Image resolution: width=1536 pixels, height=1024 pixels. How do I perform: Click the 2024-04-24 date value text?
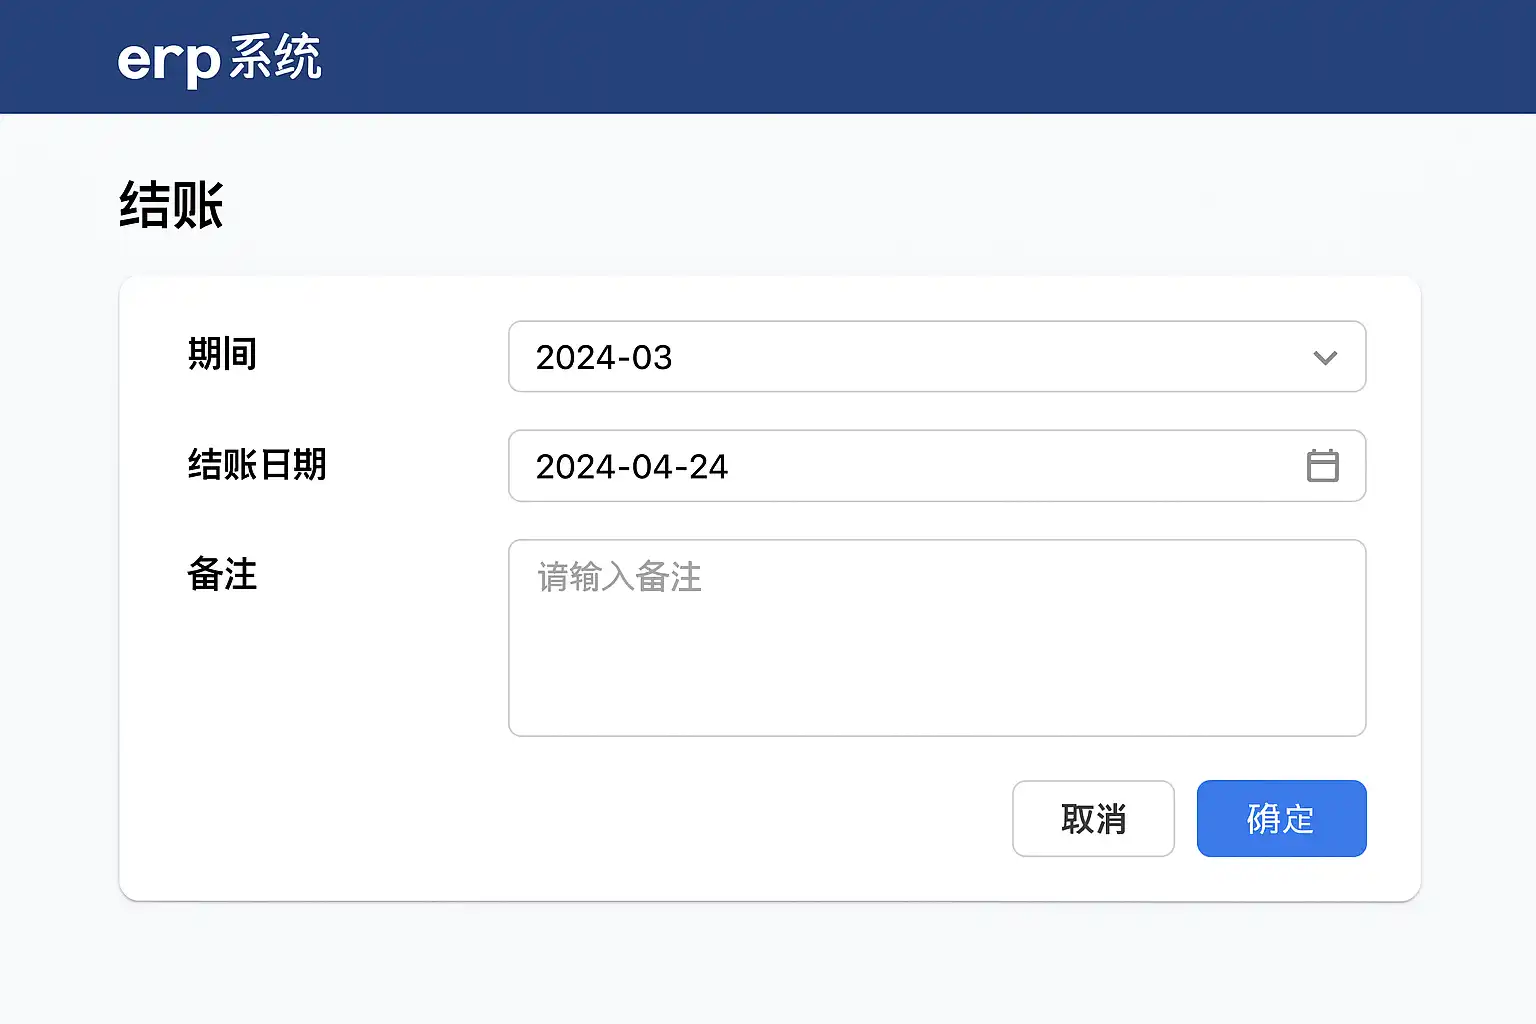[632, 467]
